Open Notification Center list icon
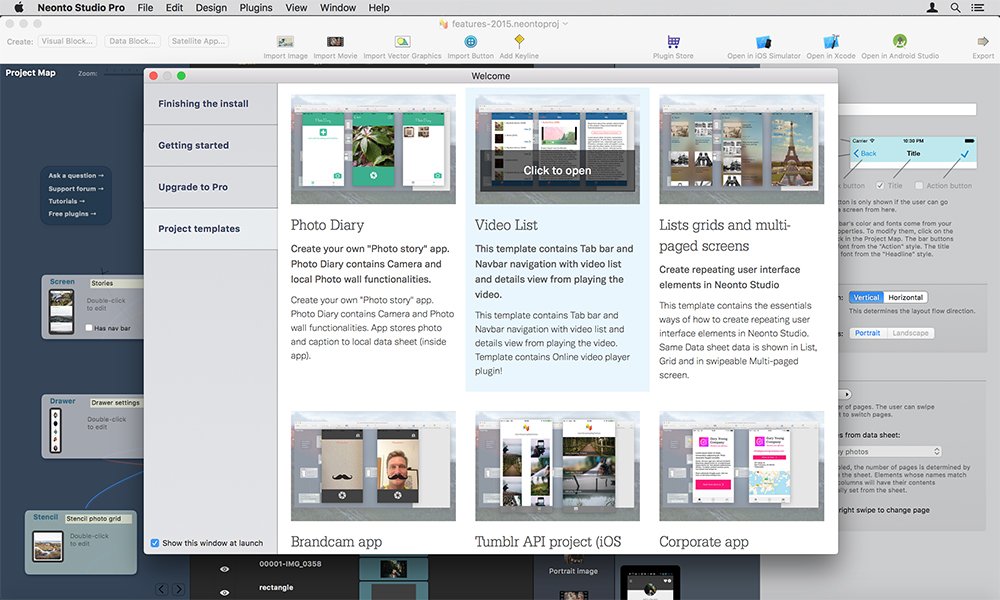 click(x=977, y=8)
